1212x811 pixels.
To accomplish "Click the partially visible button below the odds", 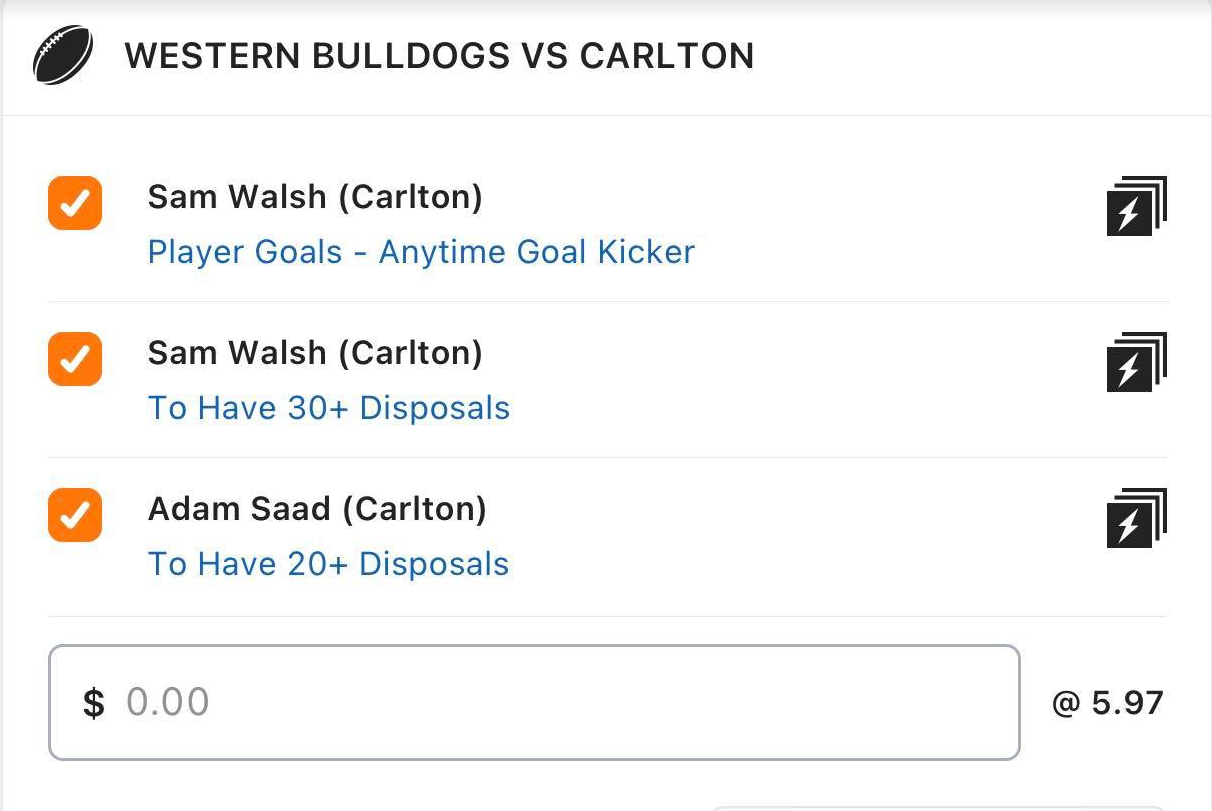I will click(x=940, y=806).
